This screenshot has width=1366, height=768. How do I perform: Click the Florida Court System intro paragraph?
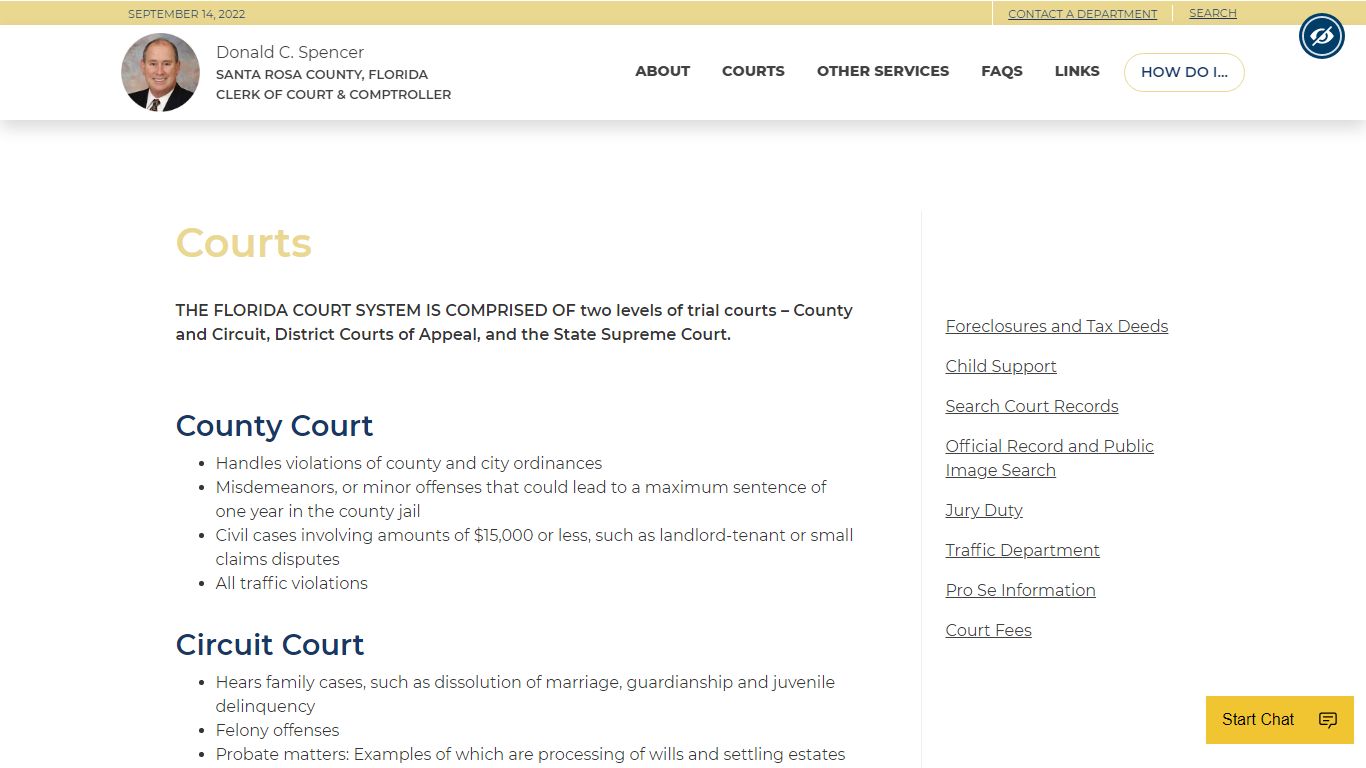pos(514,322)
